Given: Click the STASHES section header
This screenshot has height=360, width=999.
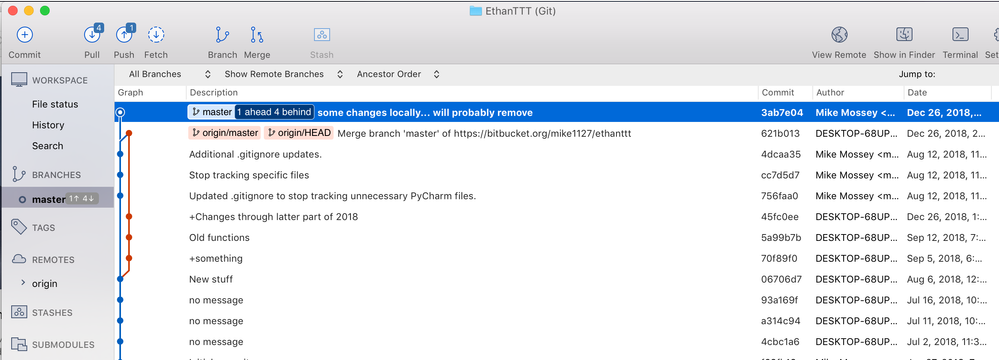Looking at the screenshot, I should 52,313.
